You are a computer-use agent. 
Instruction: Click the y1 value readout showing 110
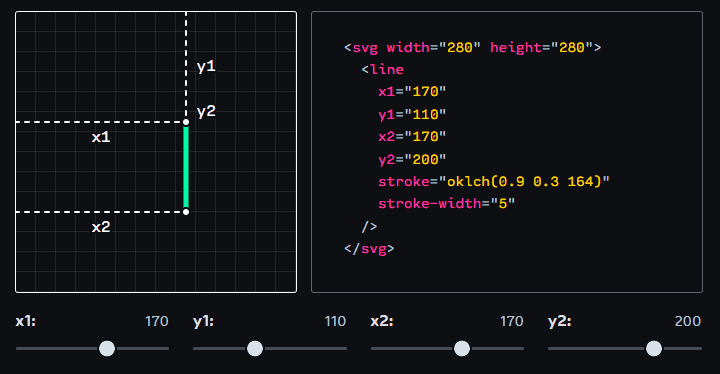pos(335,321)
